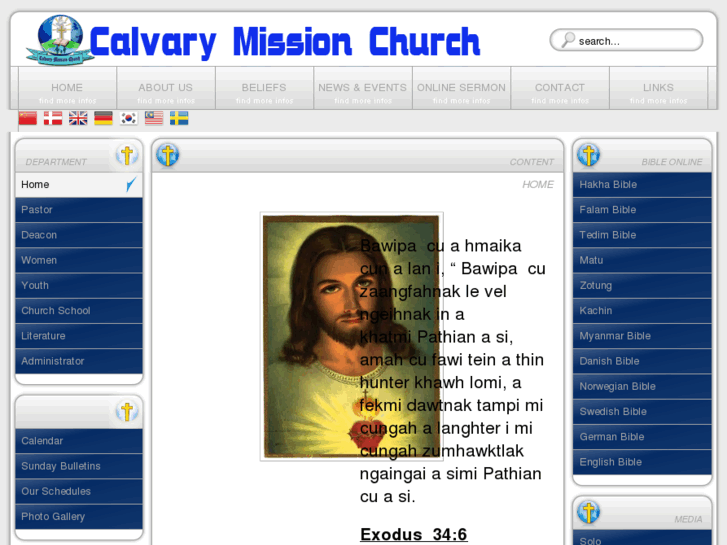The image size is (727, 545).
Task: Click the magnifier icon in search box
Action: [568, 40]
